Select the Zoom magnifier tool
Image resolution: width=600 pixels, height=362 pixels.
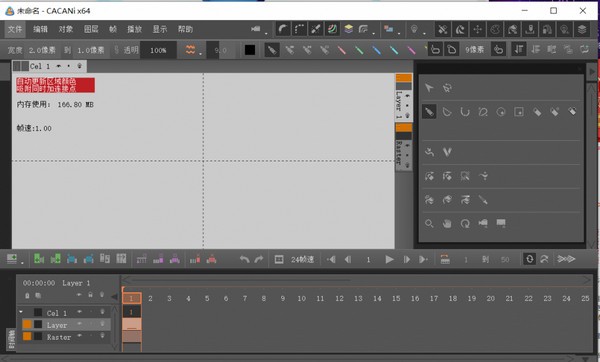point(429,223)
